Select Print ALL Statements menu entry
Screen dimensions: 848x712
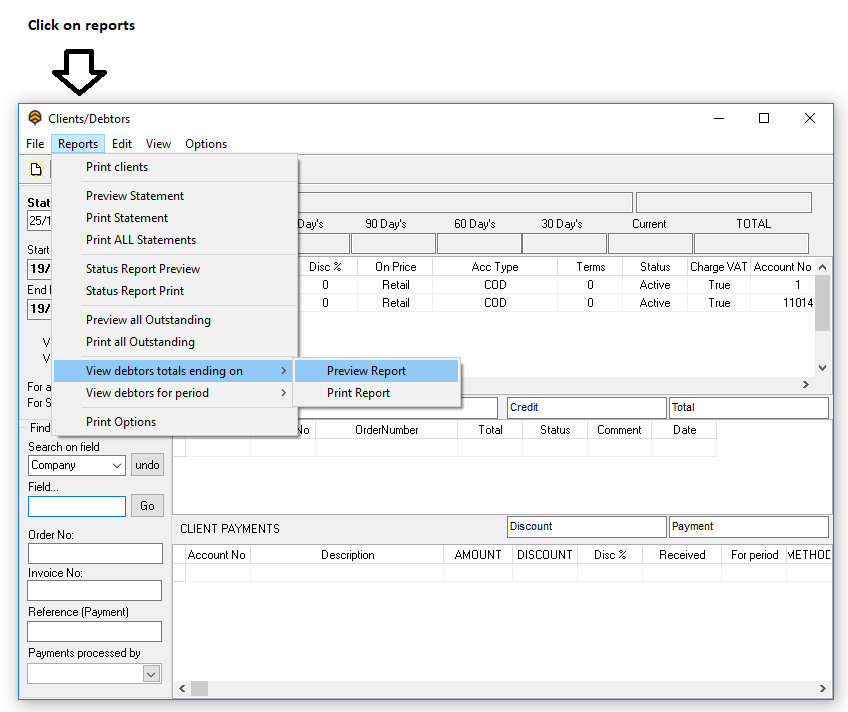coord(141,240)
